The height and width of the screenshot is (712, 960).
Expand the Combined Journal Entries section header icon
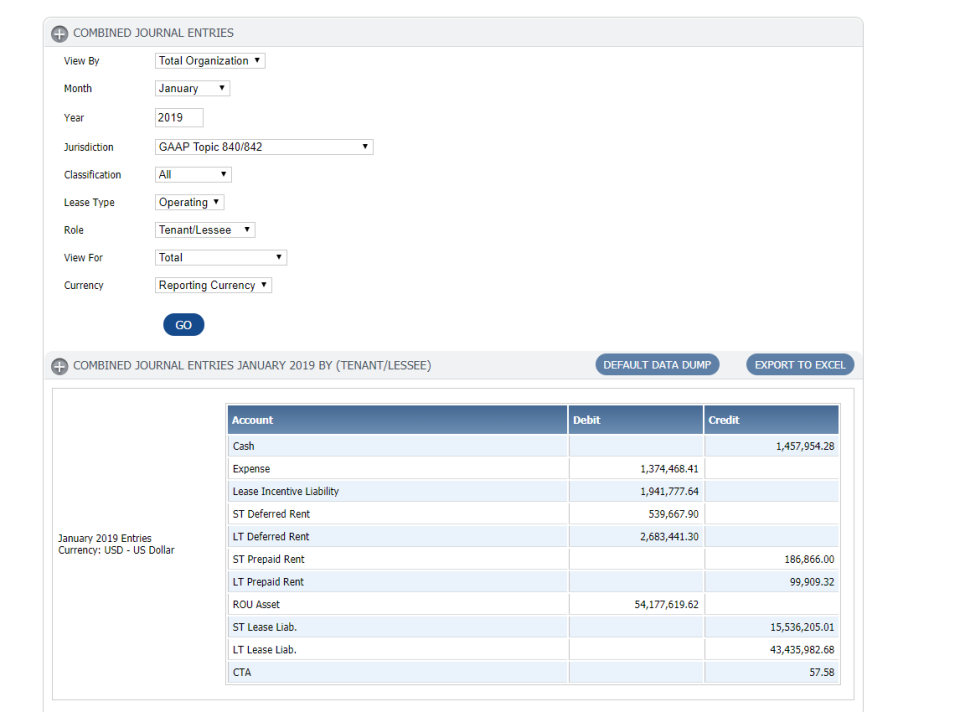tap(58, 32)
